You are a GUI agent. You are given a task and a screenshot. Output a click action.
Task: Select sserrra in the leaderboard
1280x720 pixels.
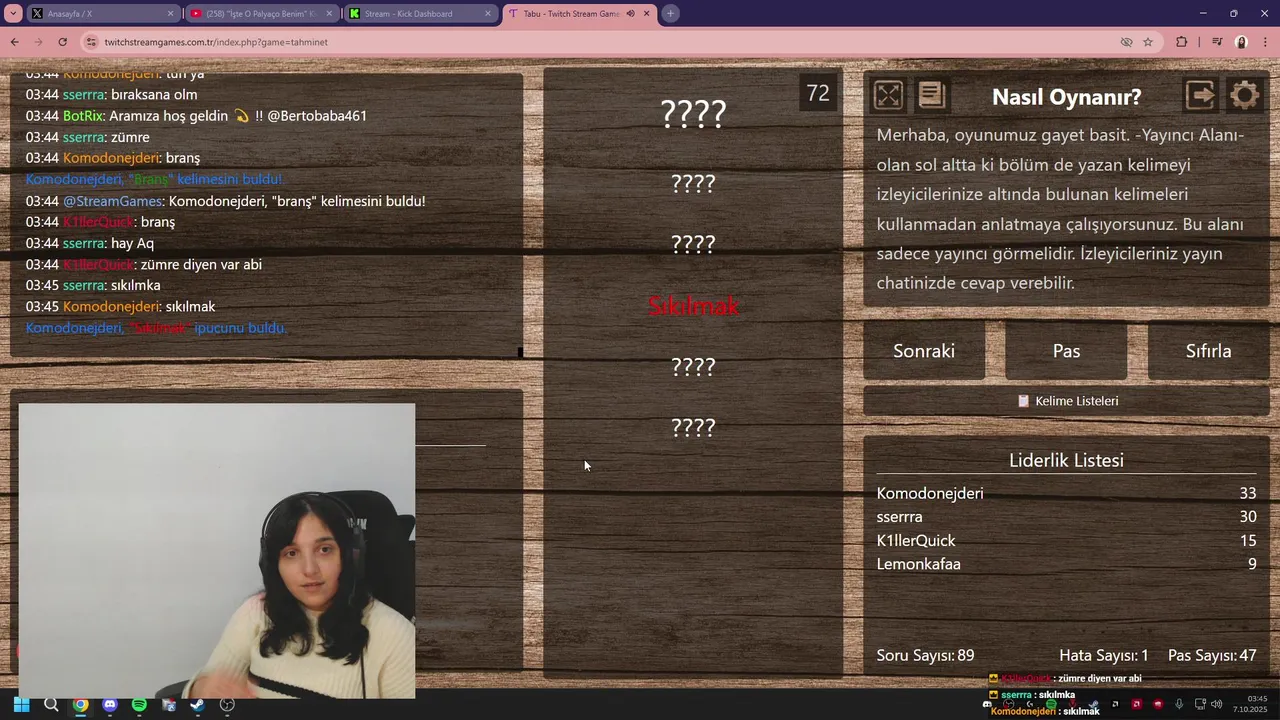point(899,517)
